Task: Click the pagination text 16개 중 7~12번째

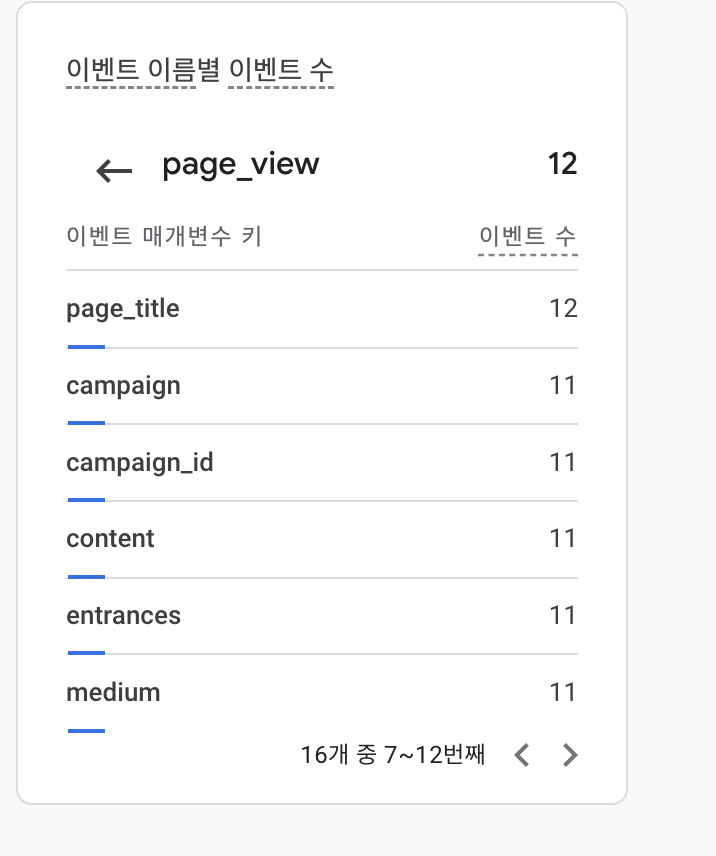Action: [392, 755]
